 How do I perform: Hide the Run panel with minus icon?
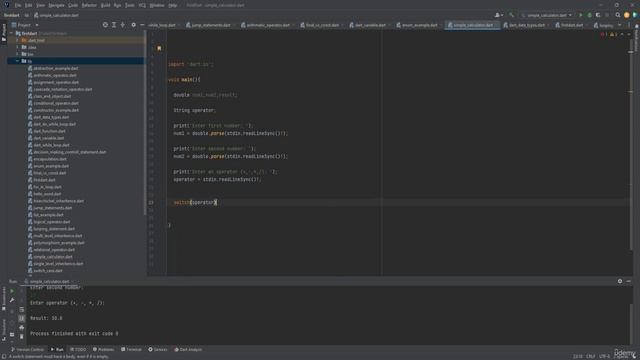pos(629,281)
